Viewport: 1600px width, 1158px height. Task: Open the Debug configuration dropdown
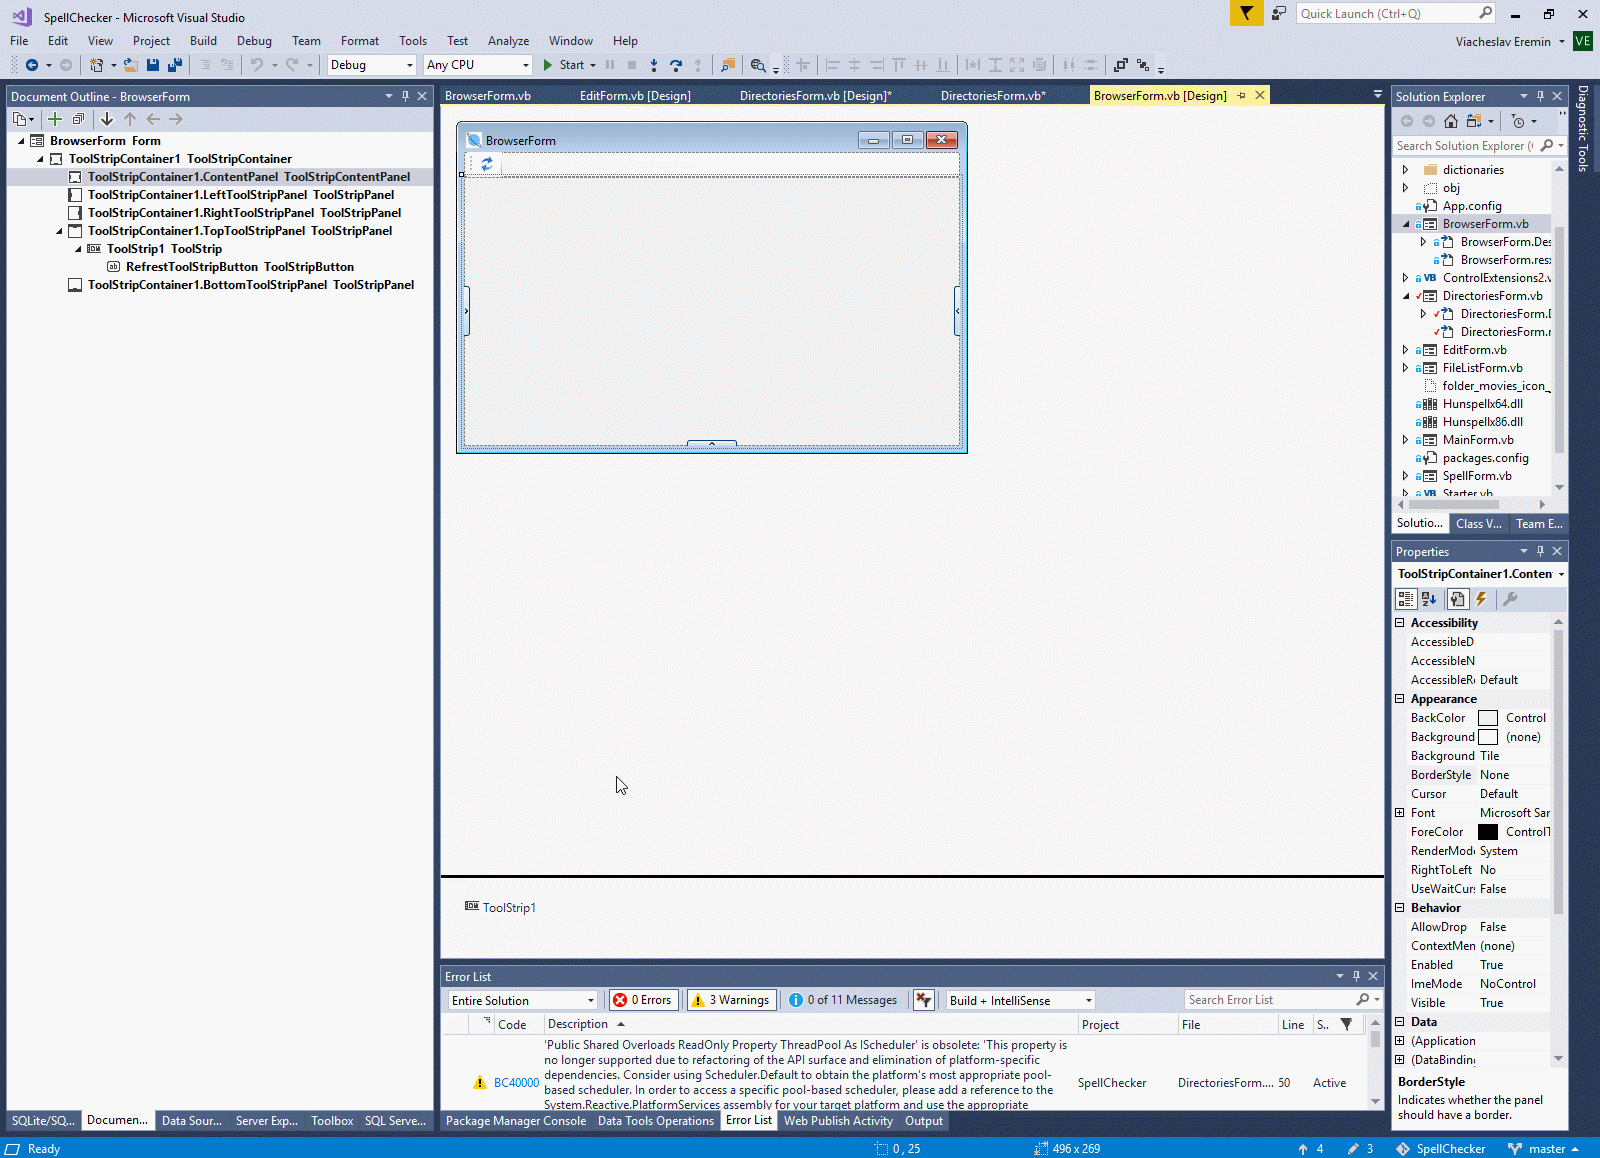point(372,65)
